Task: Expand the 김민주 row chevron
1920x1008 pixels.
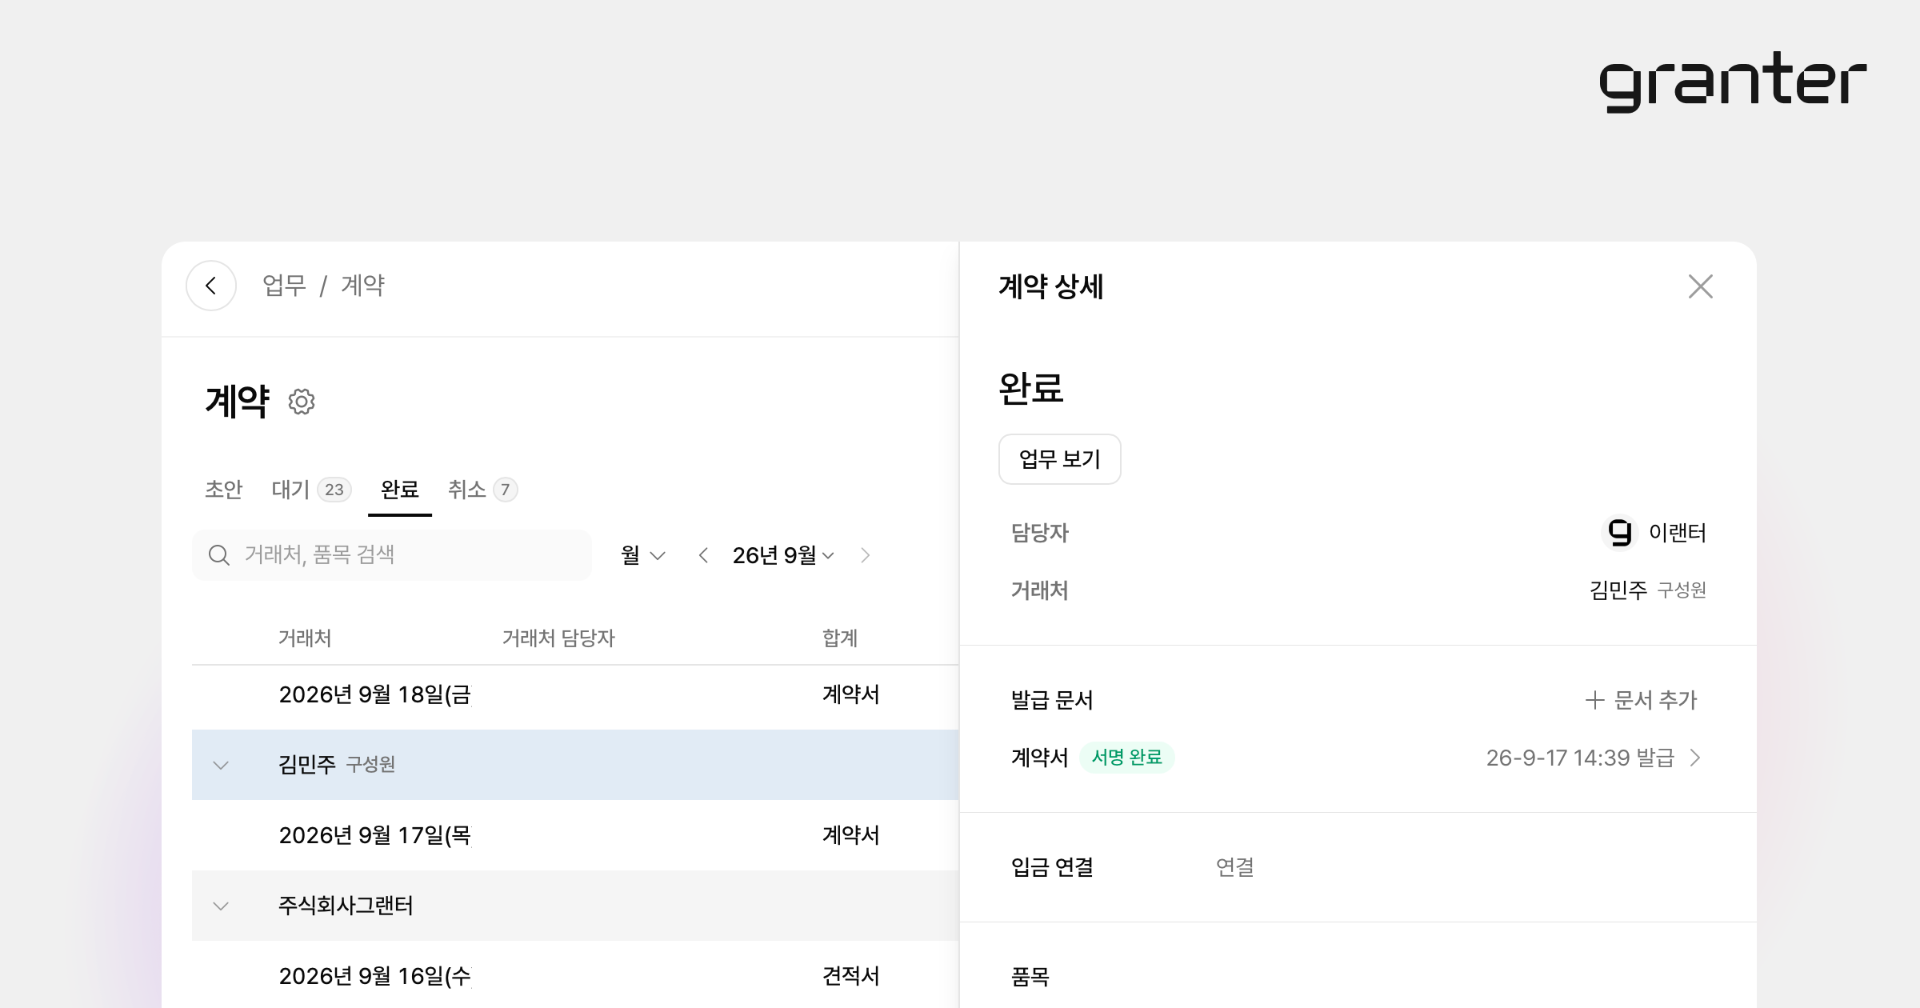Action: [221, 765]
